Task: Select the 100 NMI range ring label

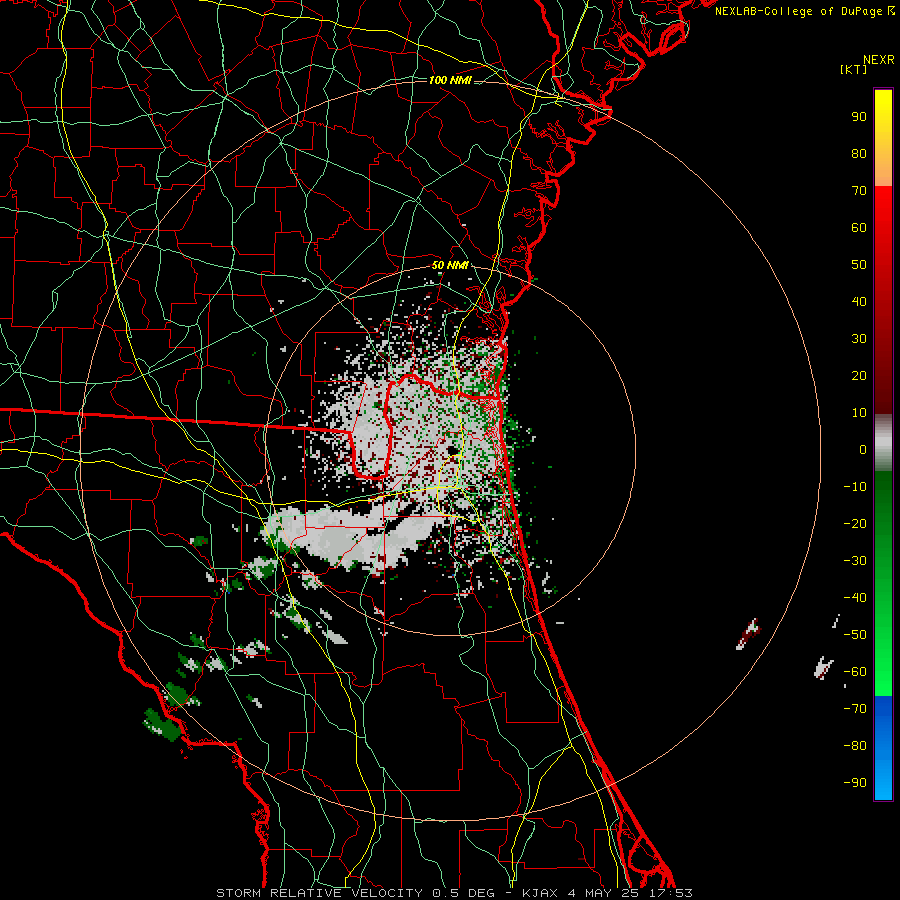Action: point(450,80)
